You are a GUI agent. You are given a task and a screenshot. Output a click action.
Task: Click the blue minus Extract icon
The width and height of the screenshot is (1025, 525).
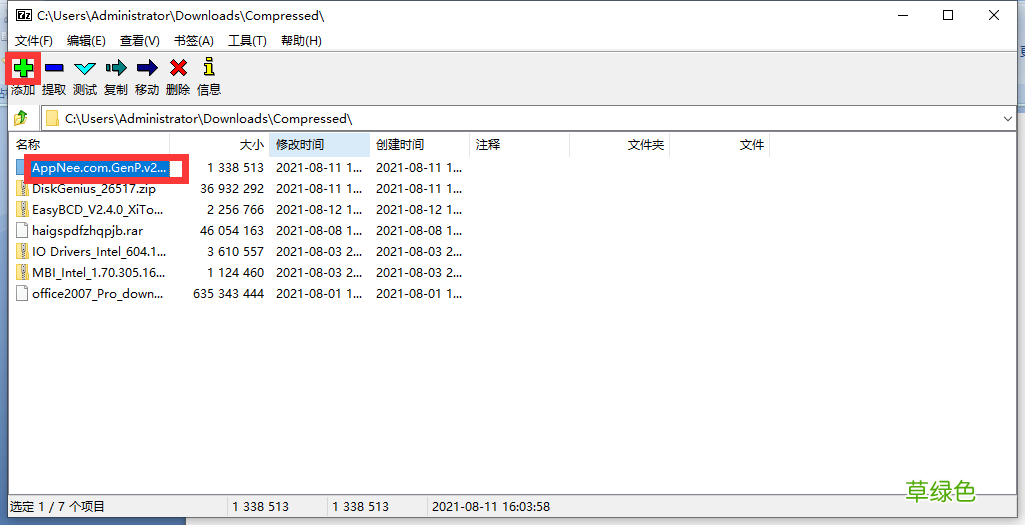(54, 68)
